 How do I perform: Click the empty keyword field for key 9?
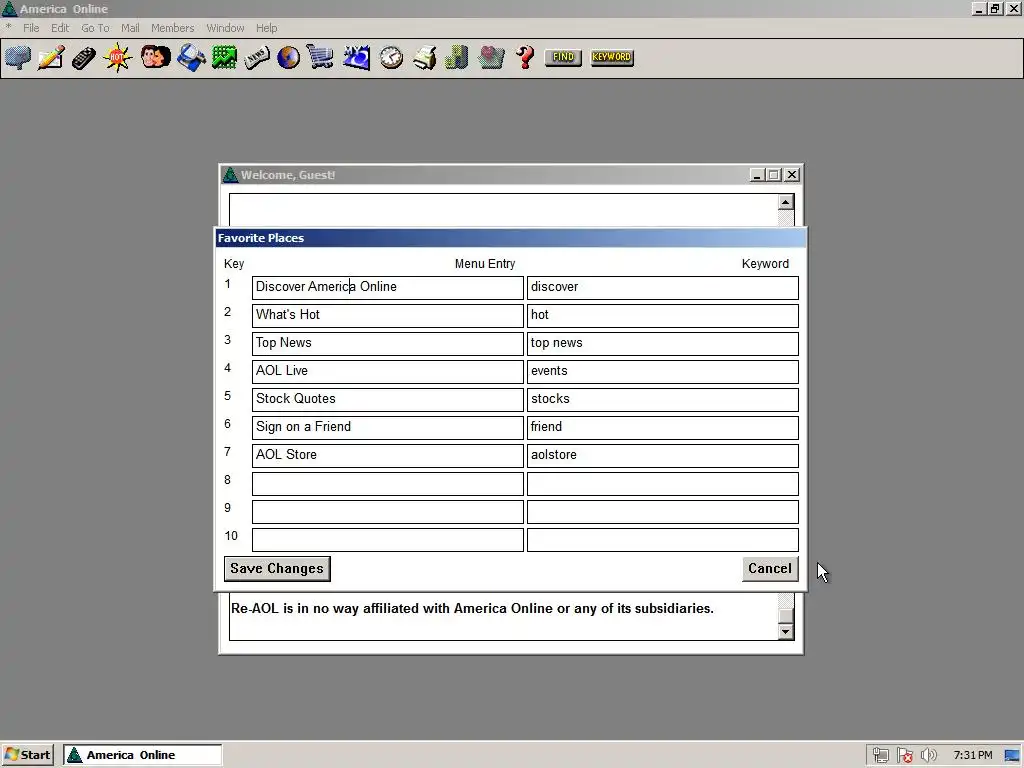(663, 512)
